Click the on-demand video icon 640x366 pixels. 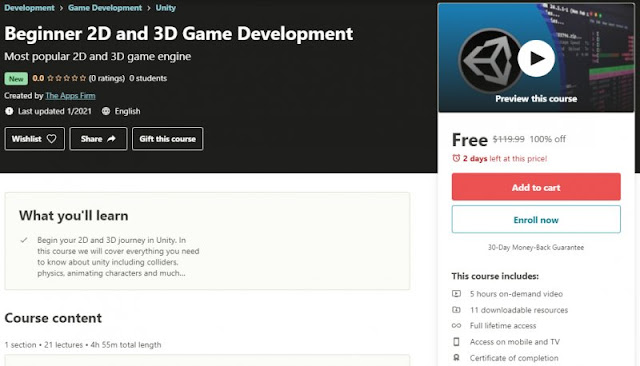click(x=456, y=293)
